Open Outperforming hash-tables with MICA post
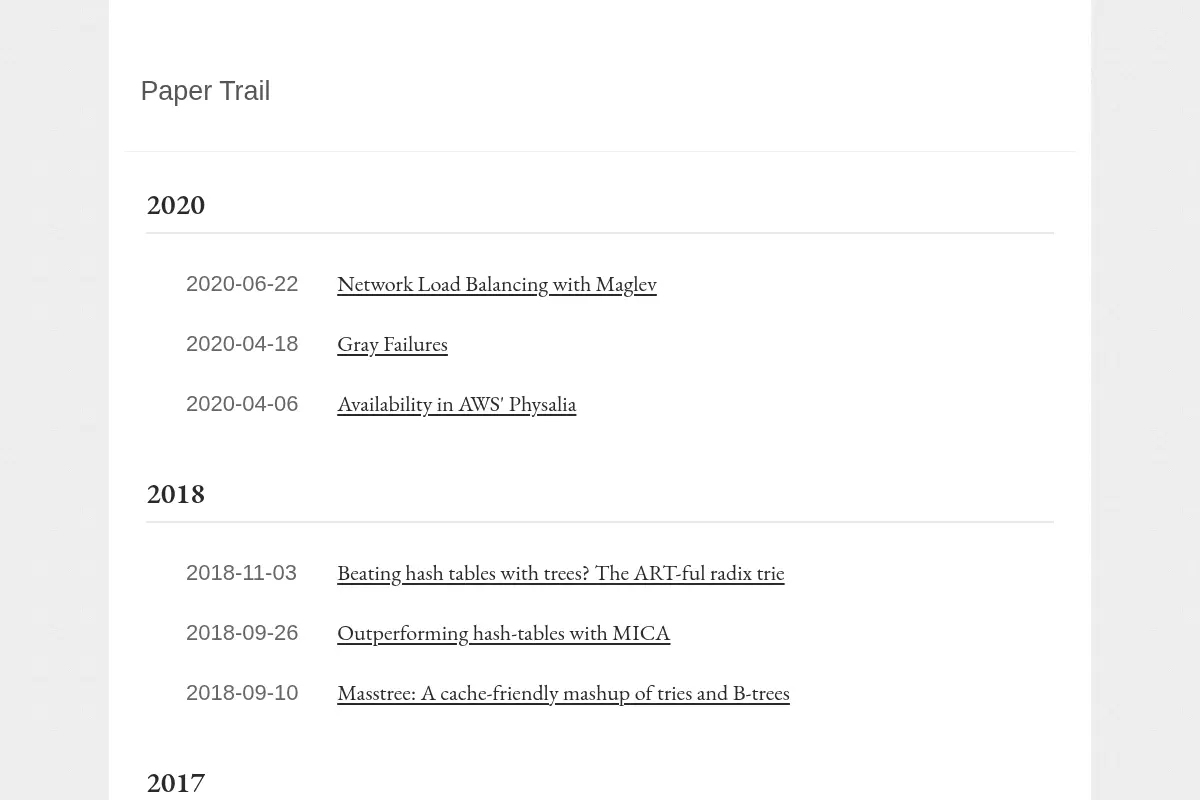The image size is (1200, 800). (x=503, y=633)
